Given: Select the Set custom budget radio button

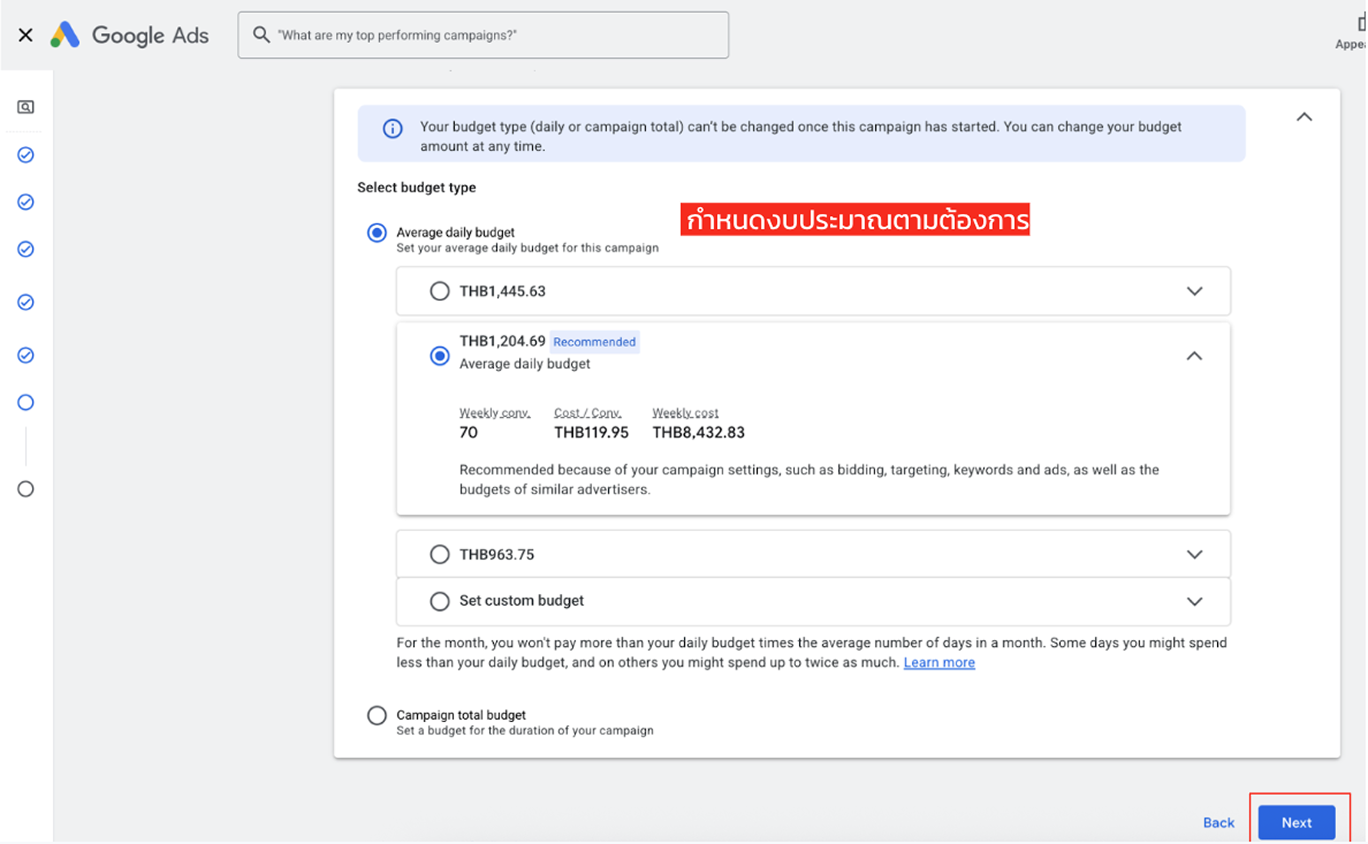Looking at the screenshot, I should click(x=439, y=601).
